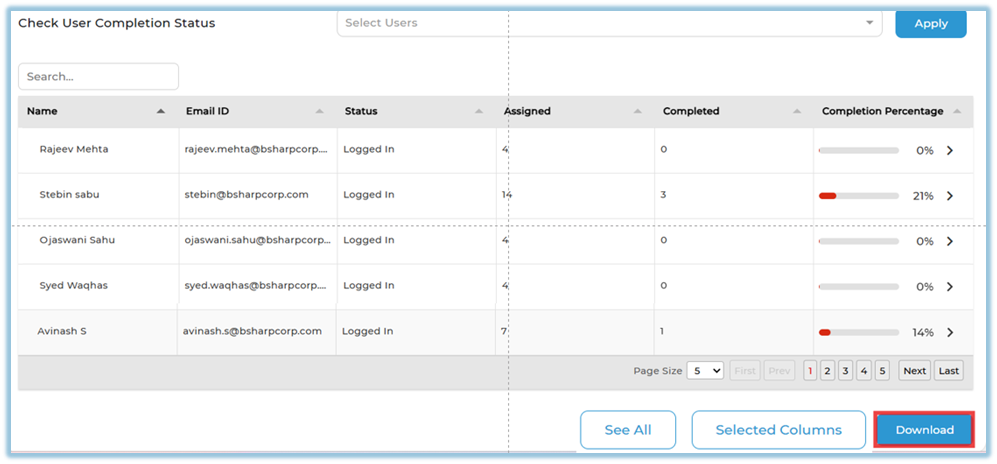Sort by Assigned column arrow
Screen dimensions: 997x464
click(638, 112)
